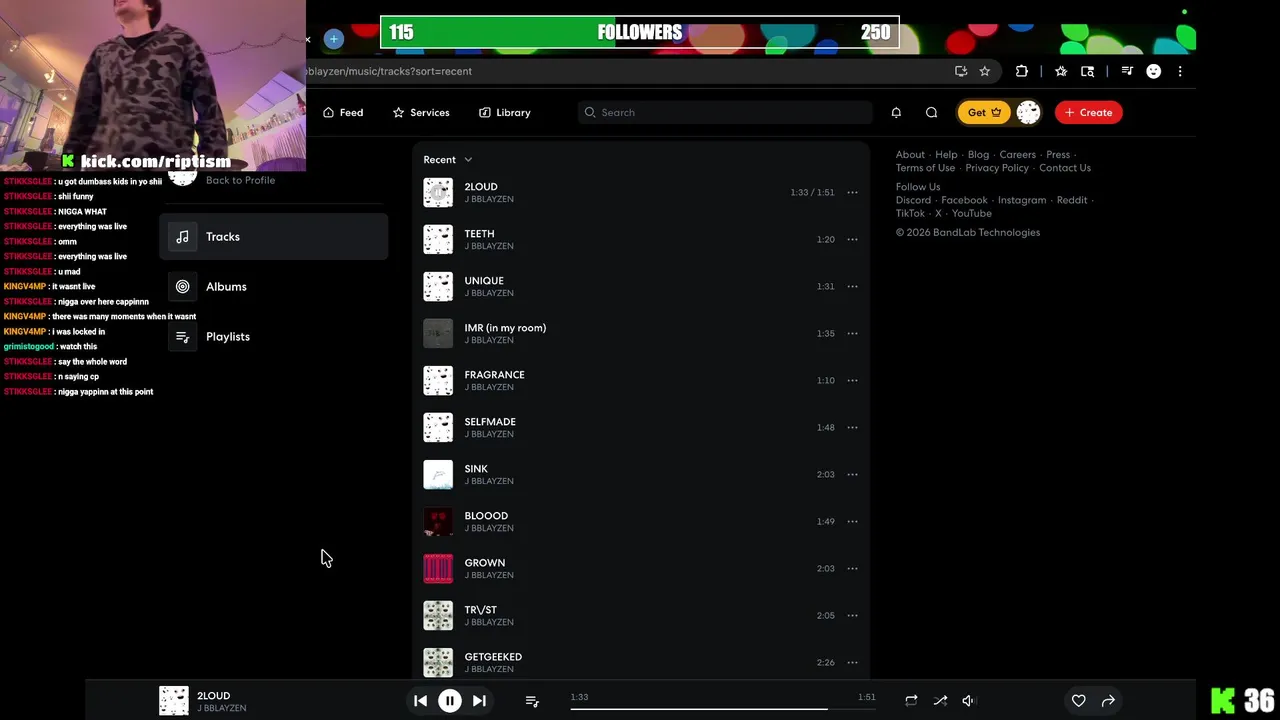1280x720 pixels.
Task: Select Playlists in the sidebar
Action: [274, 337]
